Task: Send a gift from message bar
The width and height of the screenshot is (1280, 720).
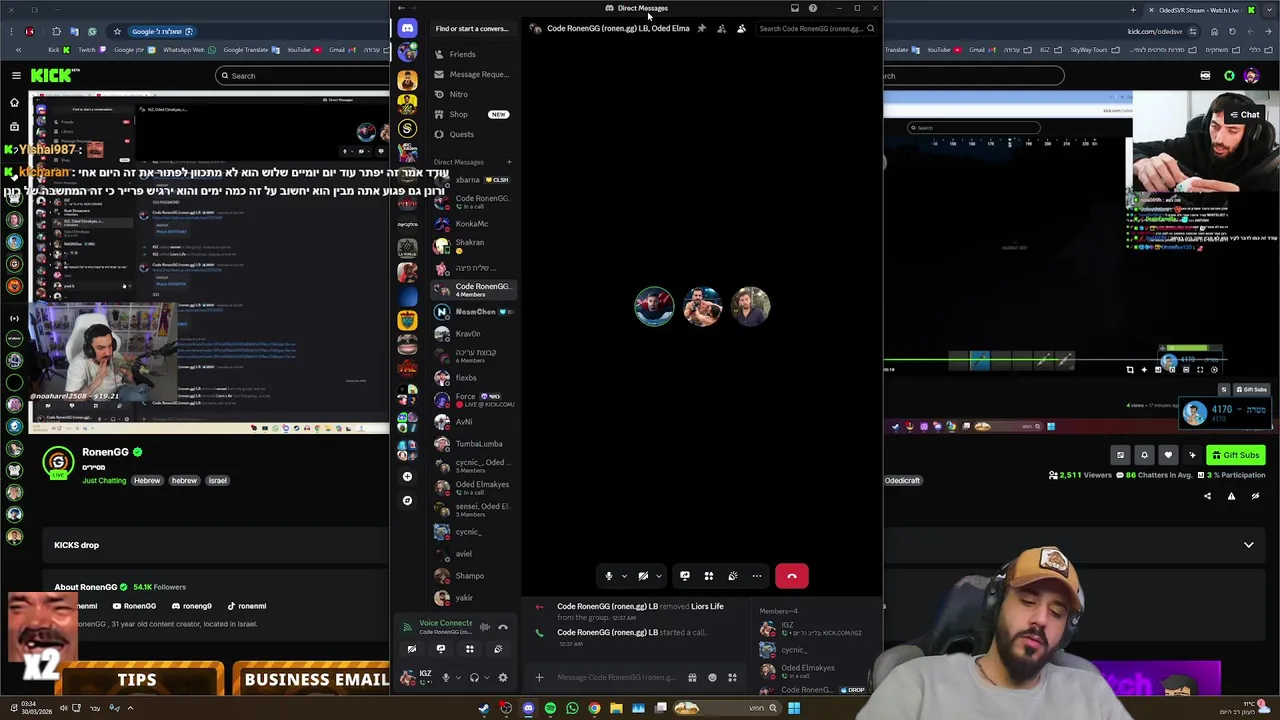Action: click(x=692, y=678)
